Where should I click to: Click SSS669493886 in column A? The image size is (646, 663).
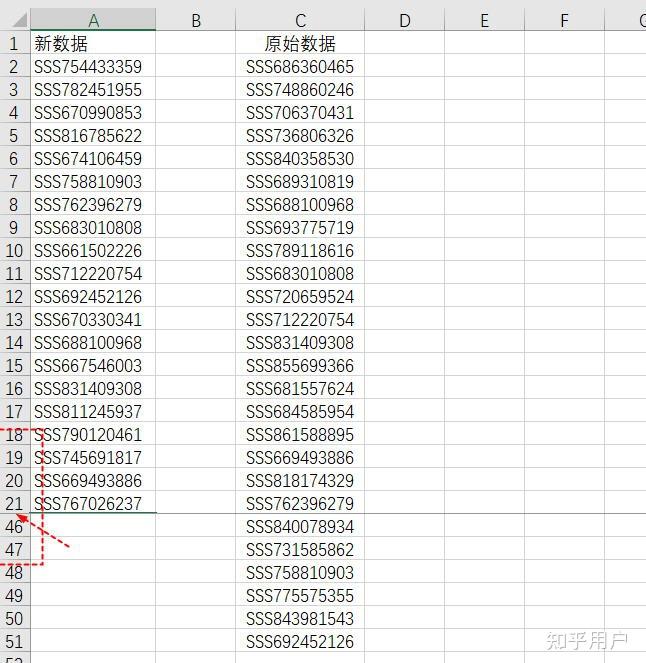93,480
